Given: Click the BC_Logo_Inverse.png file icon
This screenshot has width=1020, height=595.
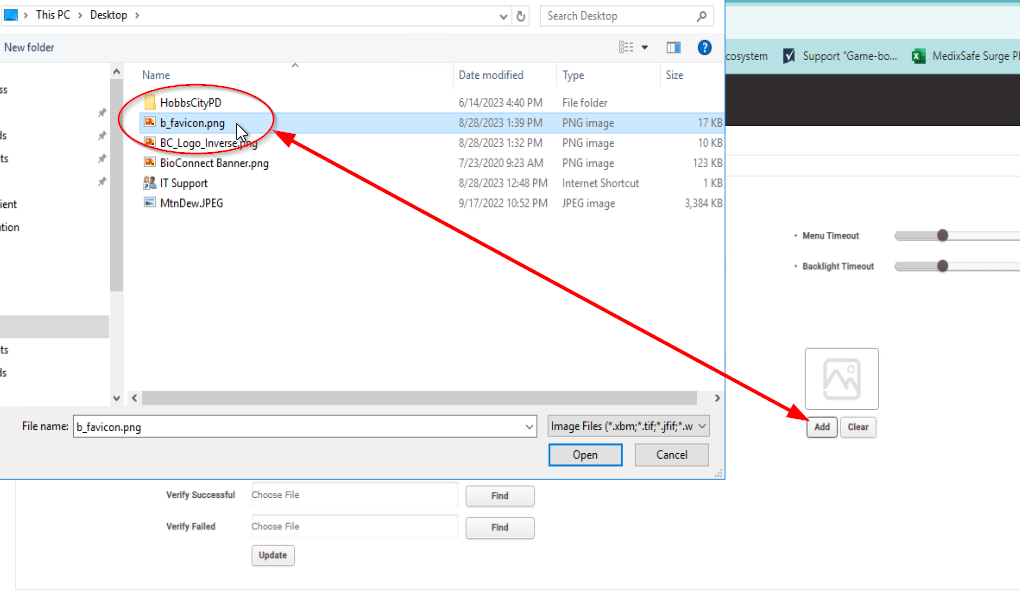Looking at the screenshot, I should [x=150, y=142].
